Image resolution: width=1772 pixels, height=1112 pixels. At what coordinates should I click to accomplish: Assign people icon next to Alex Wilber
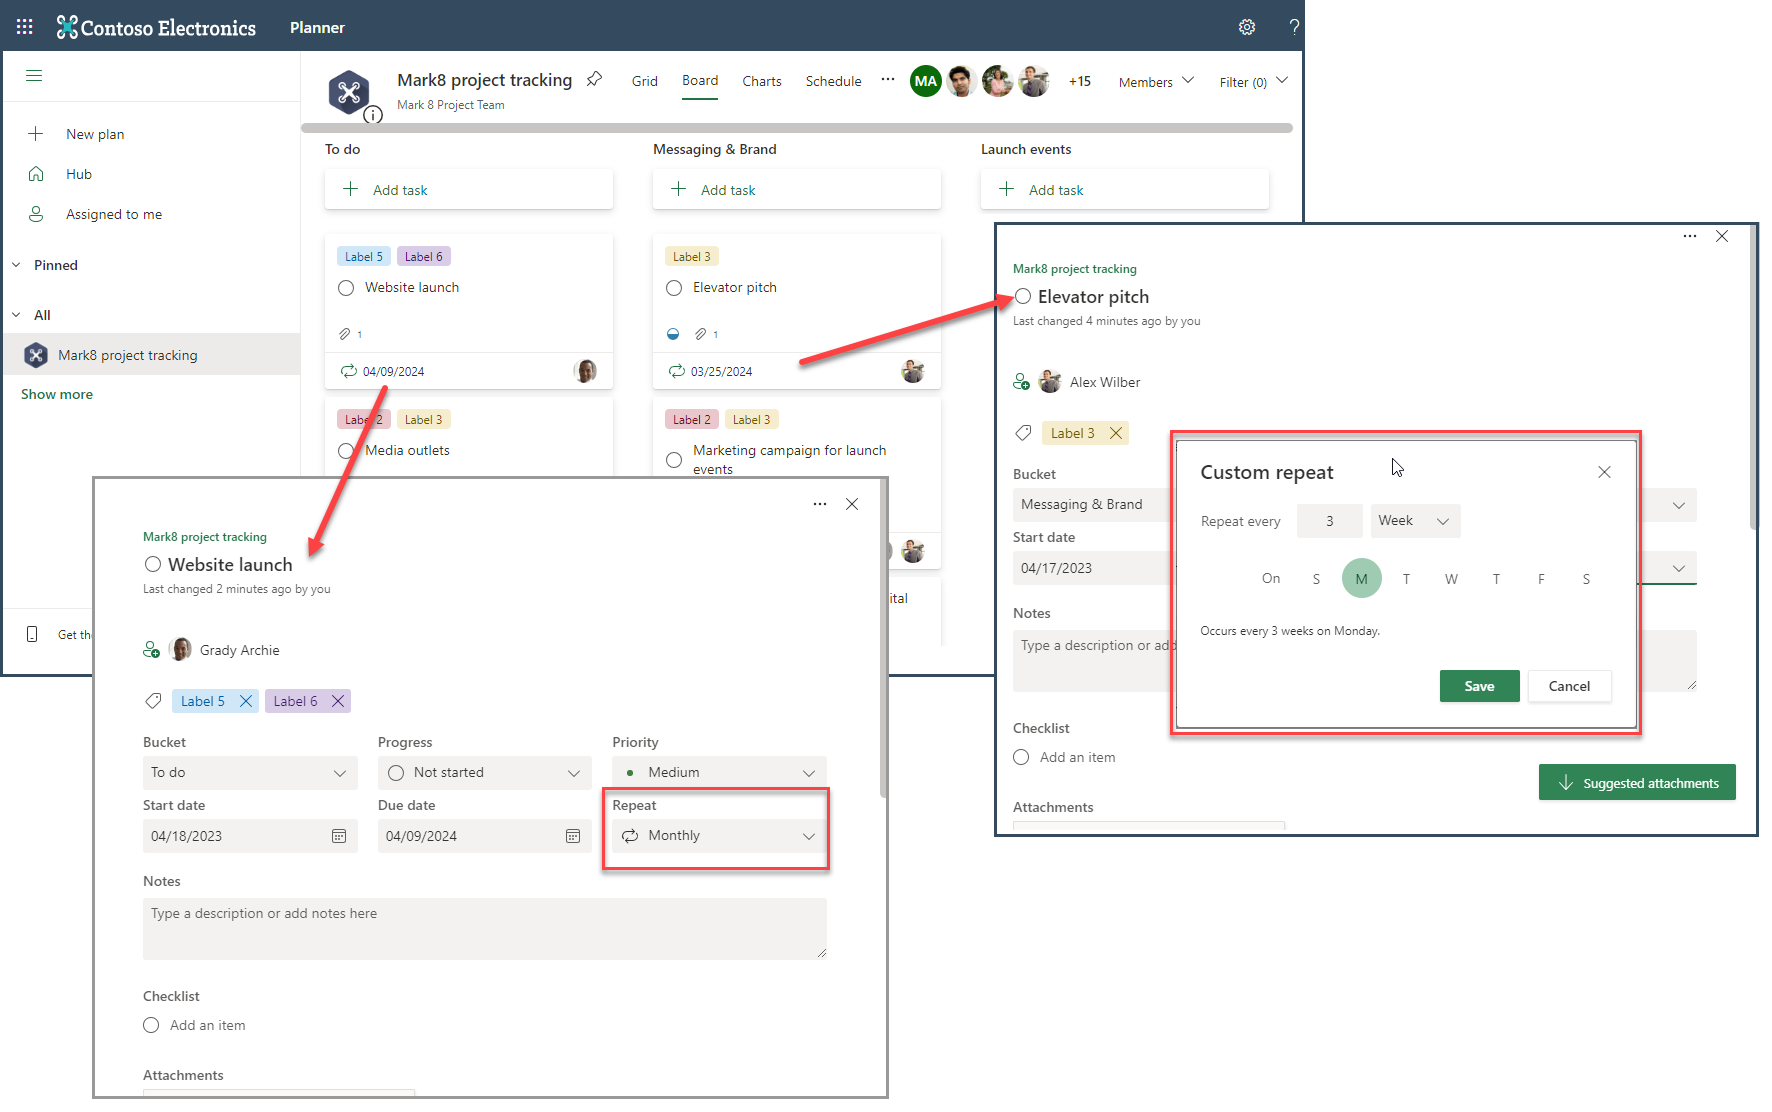click(1022, 382)
